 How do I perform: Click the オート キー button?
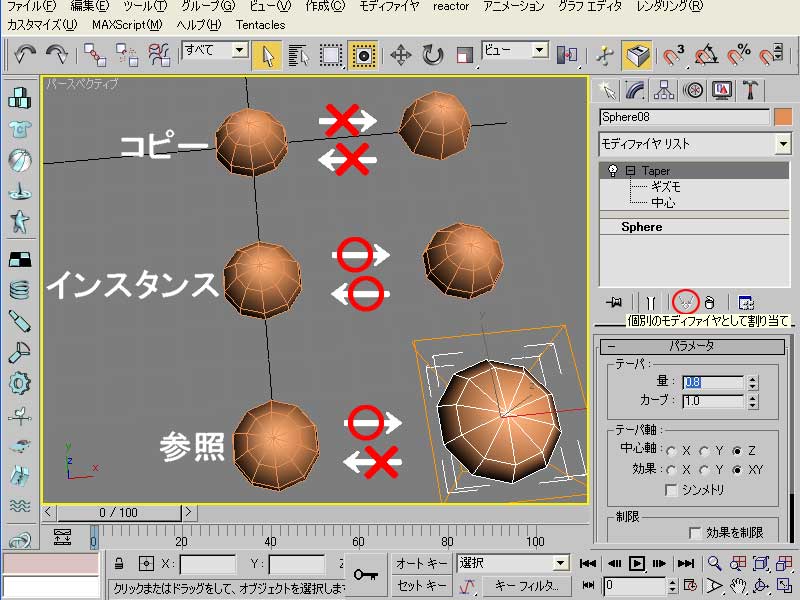pos(421,564)
